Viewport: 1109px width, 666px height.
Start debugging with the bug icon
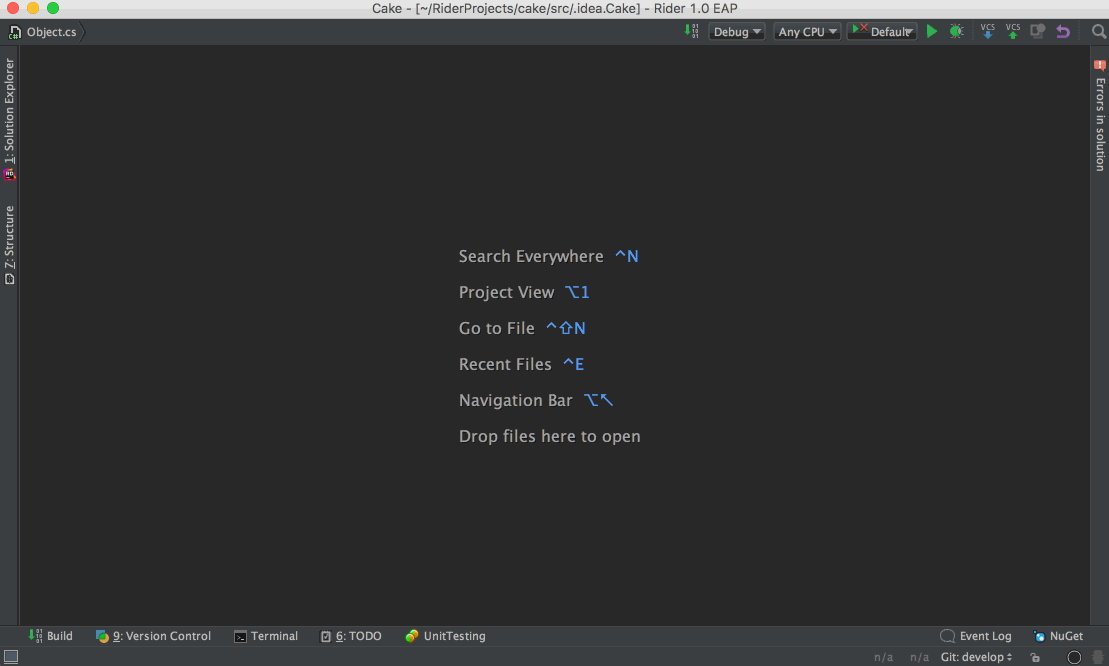[x=956, y=31]
